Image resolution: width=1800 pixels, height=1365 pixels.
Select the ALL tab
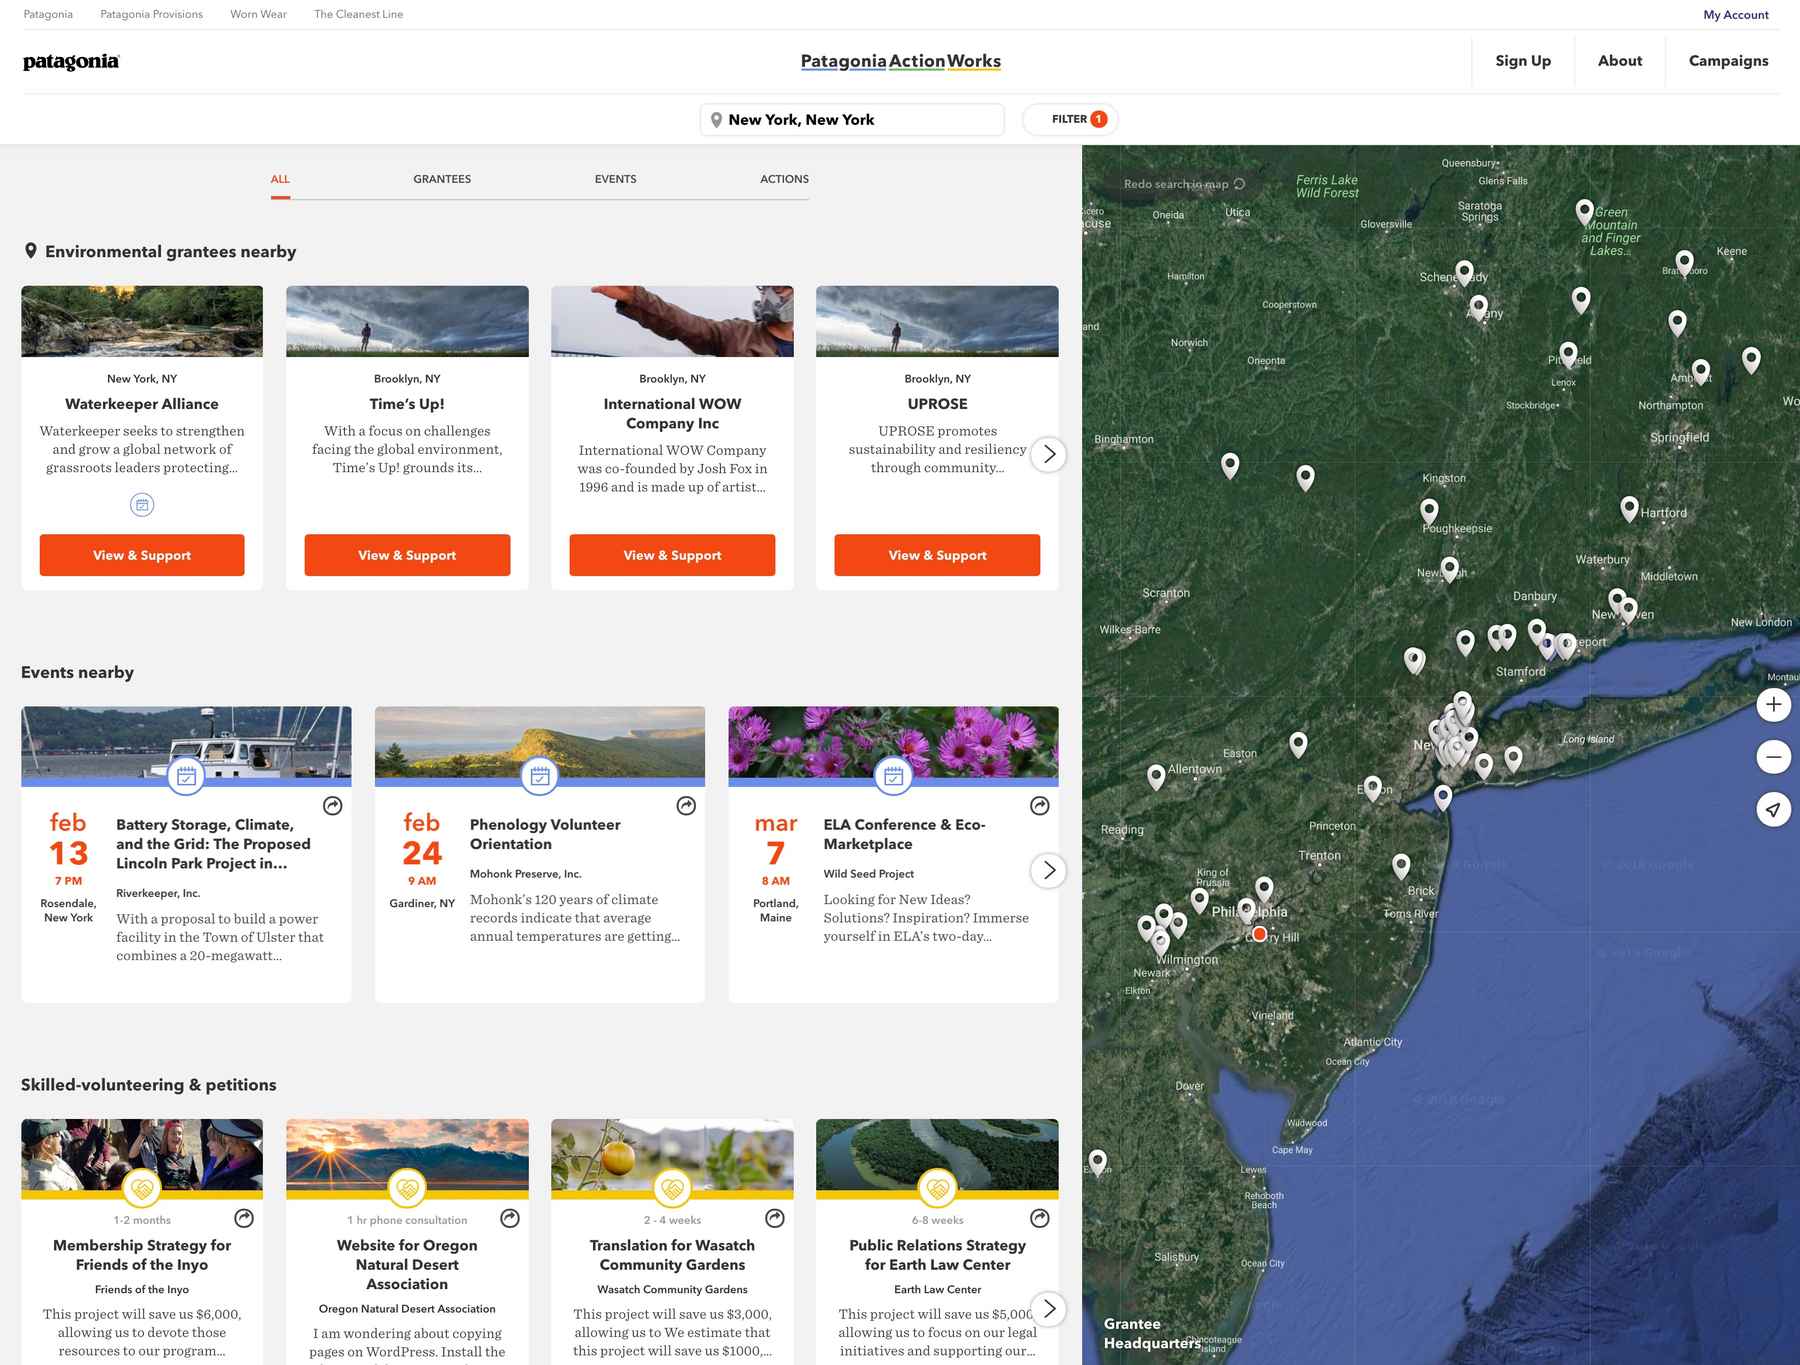click(280, 179)
